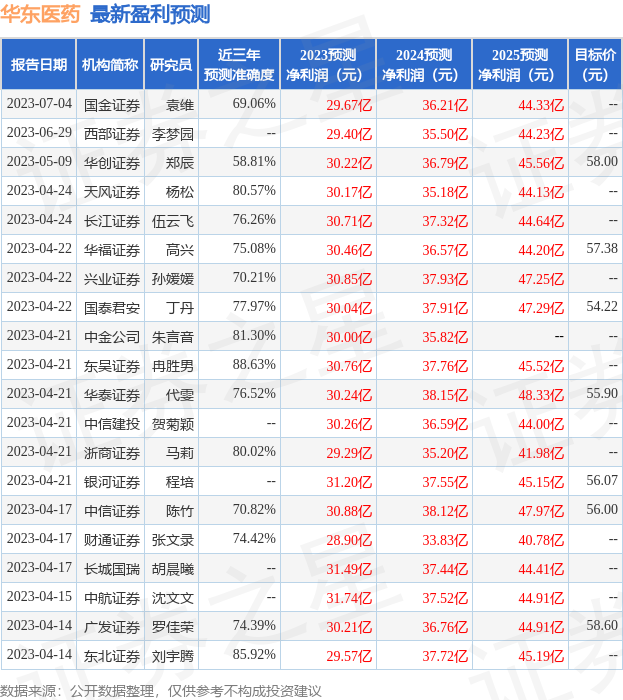The width and height of the screenshot is (623, 700).
Task: Click analyst name 贺菊颖
Action: 173,424
